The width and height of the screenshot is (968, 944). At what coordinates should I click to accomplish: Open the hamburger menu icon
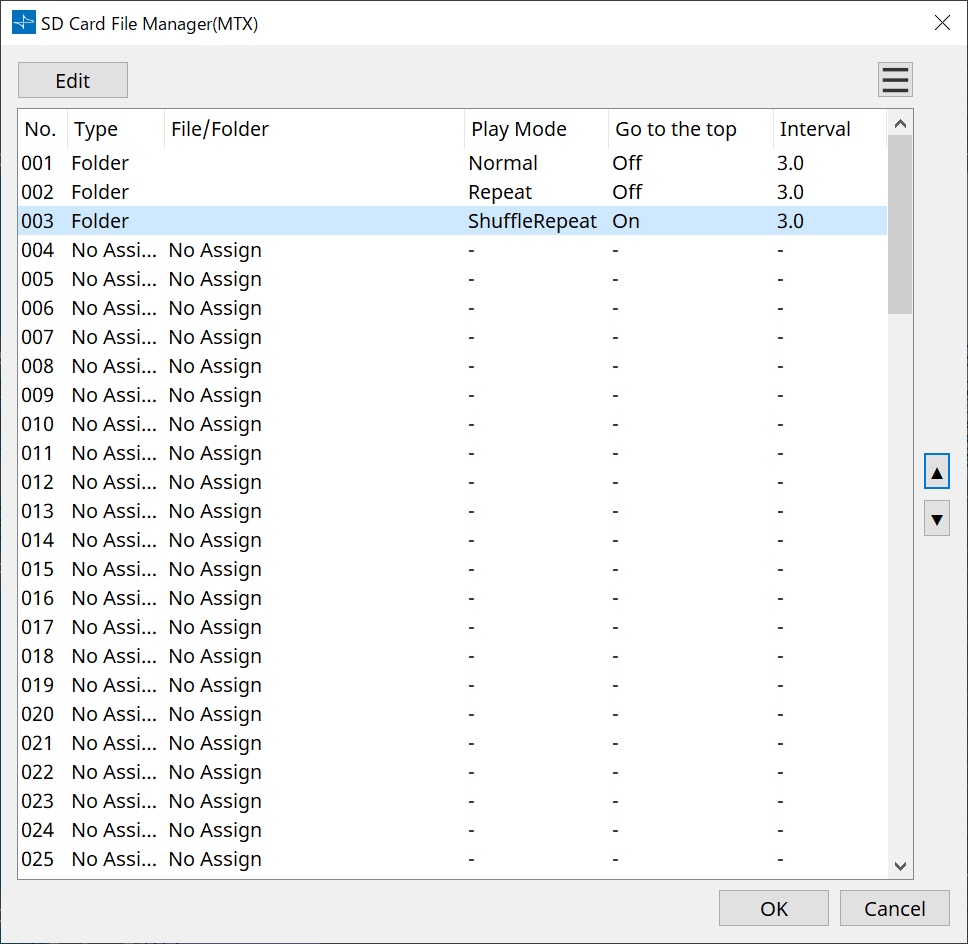point(895,79)
